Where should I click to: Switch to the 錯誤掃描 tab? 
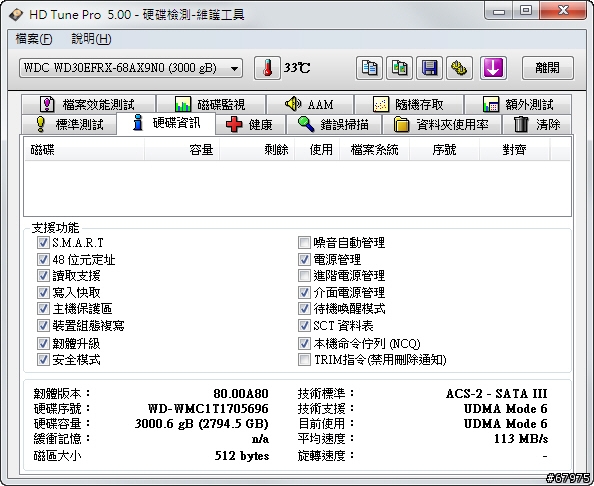click(x=334, y=124)
